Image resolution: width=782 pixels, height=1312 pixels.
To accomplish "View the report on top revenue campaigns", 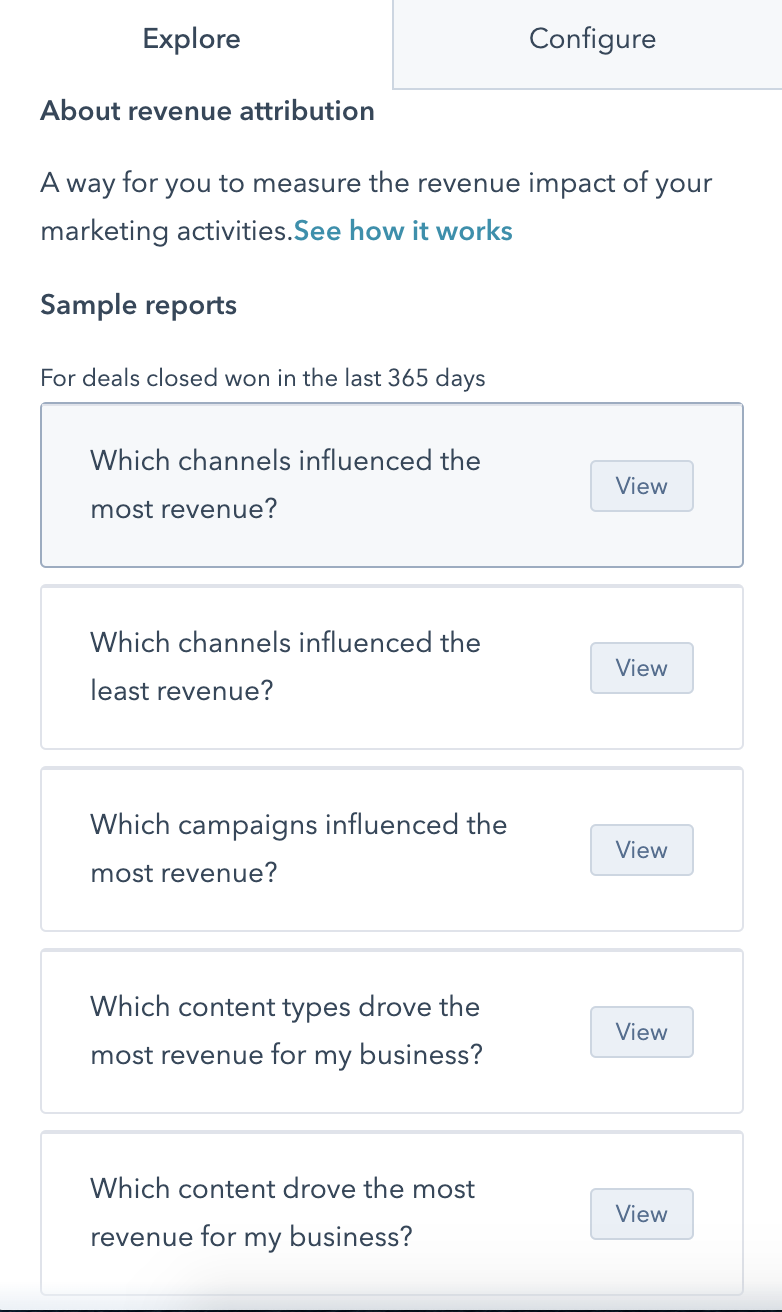I will point(641,850).
